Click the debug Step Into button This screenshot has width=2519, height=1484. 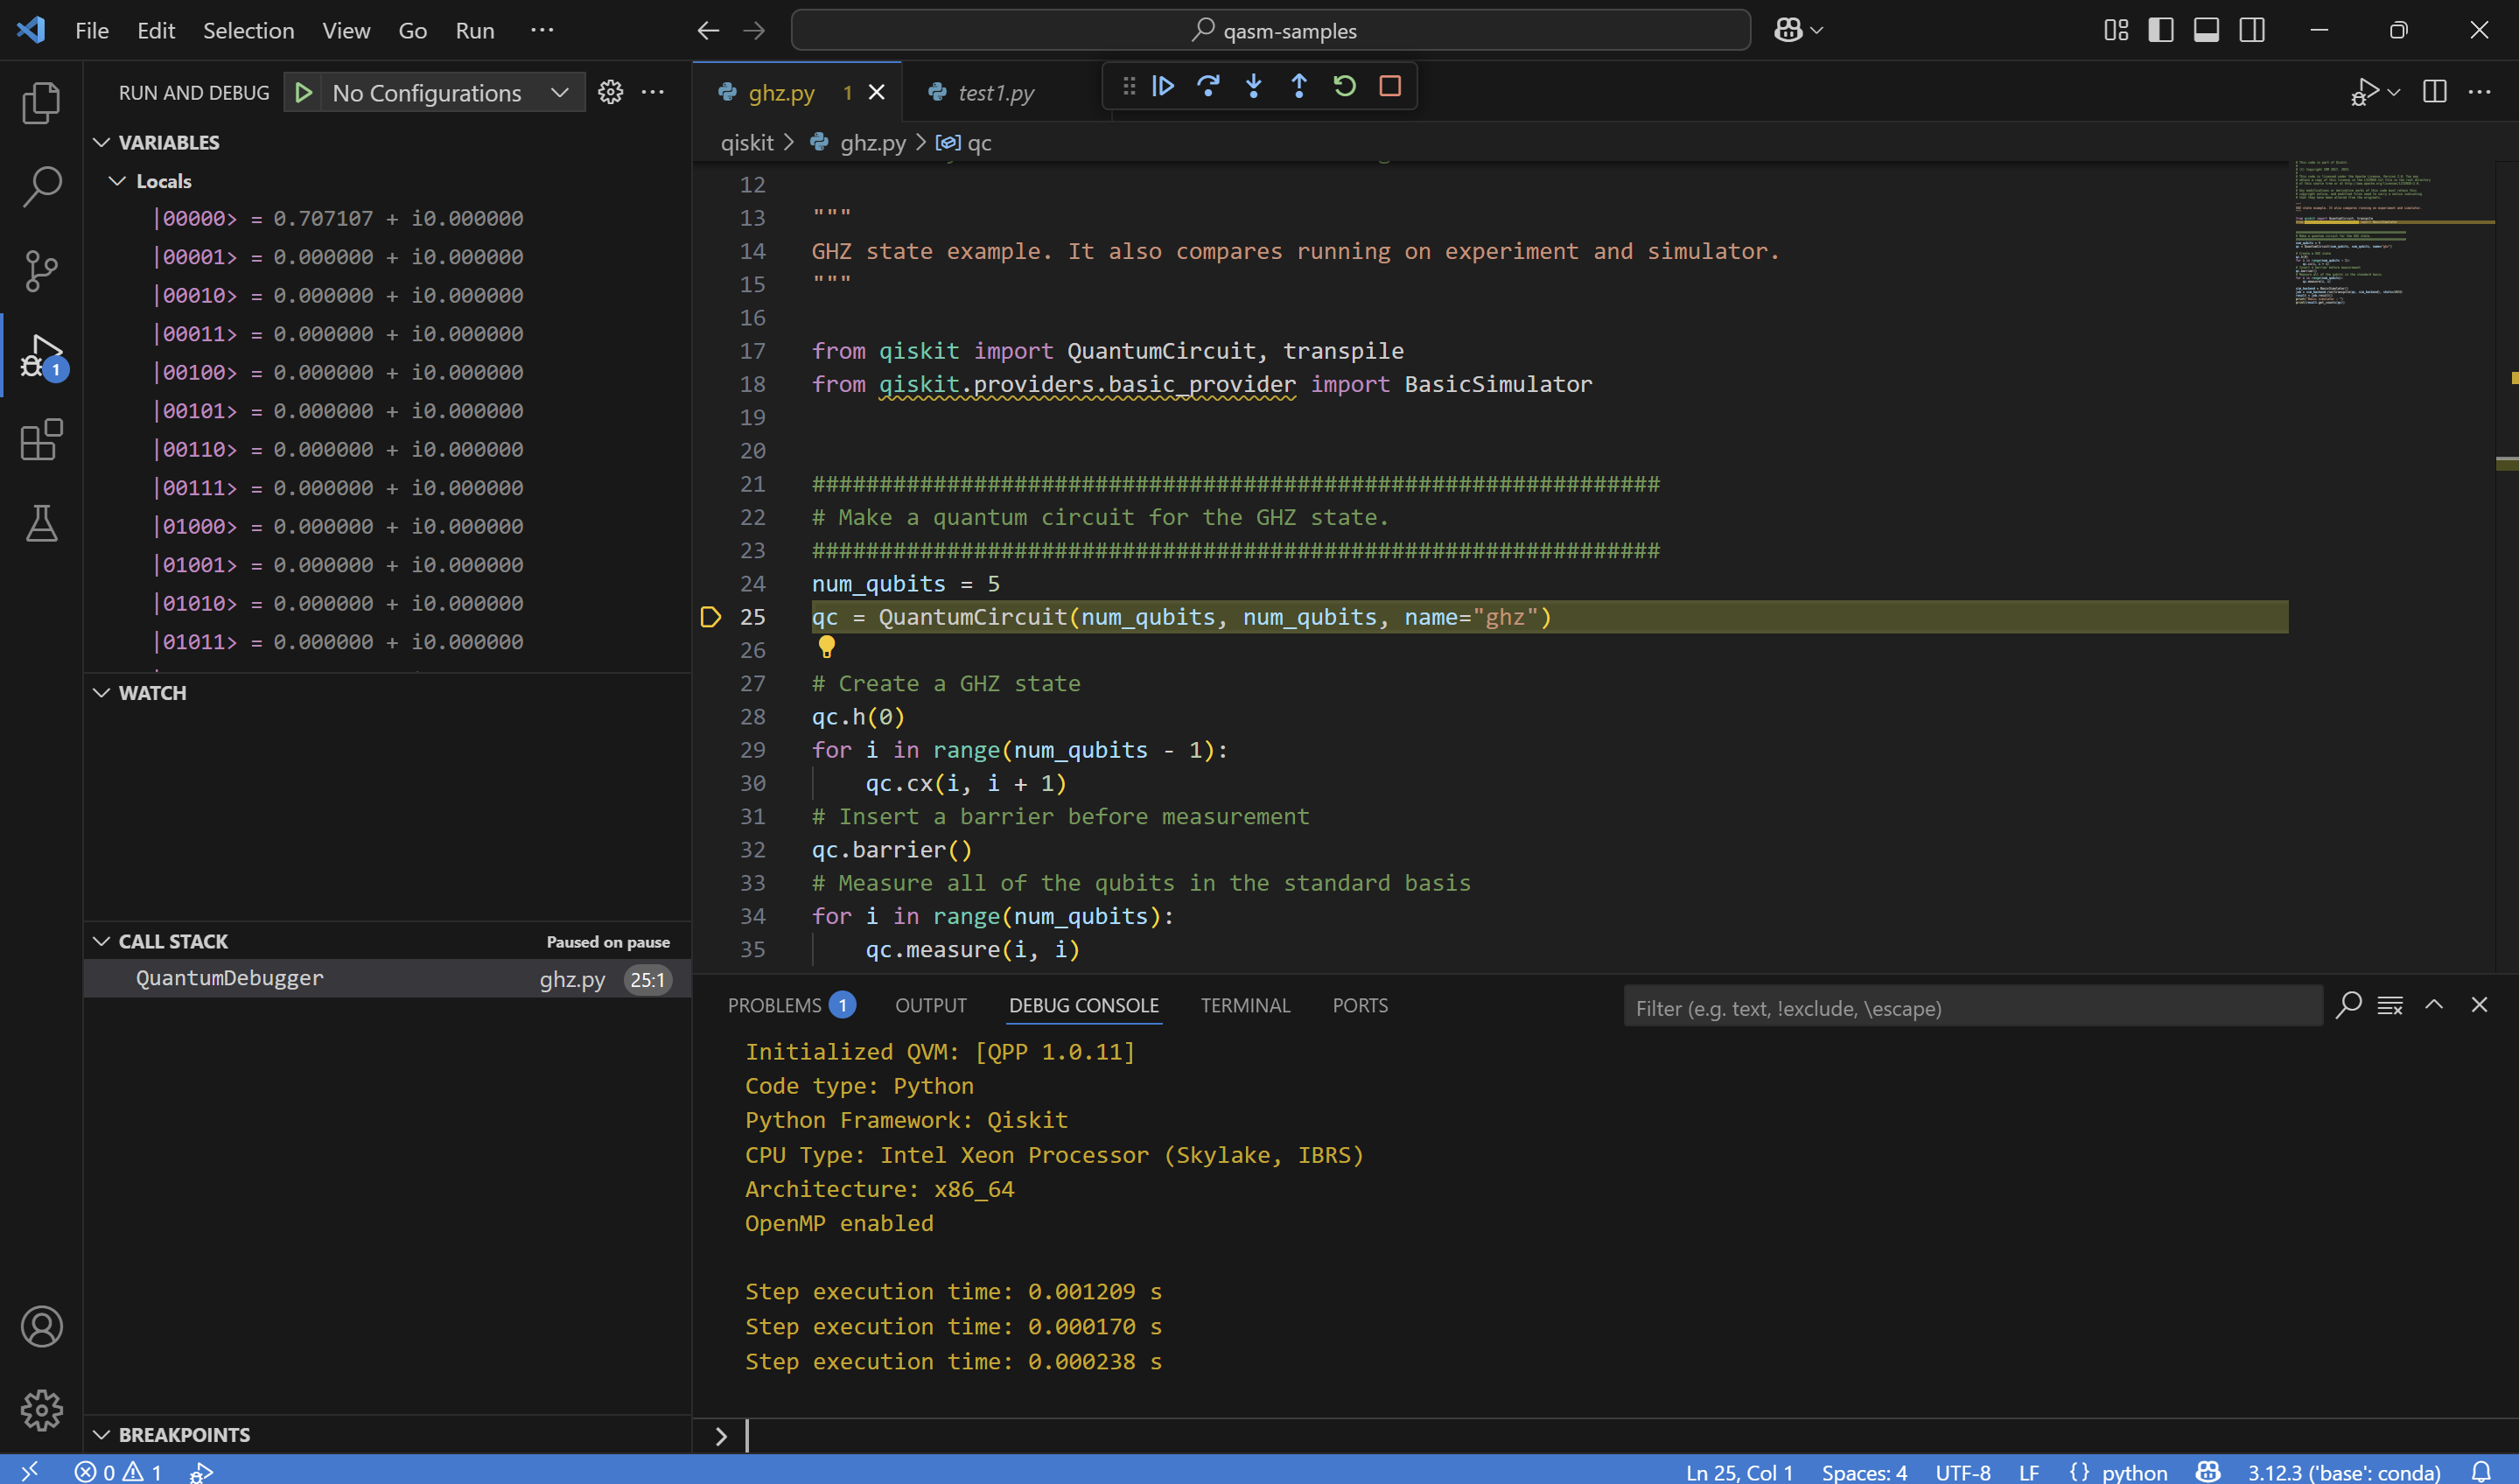point(1254,86)
